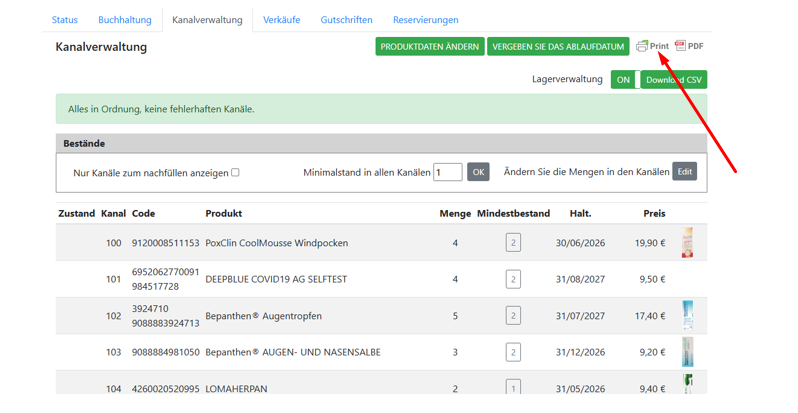Open PoxClin CoolMousse product thumbnail

(687, 243)
